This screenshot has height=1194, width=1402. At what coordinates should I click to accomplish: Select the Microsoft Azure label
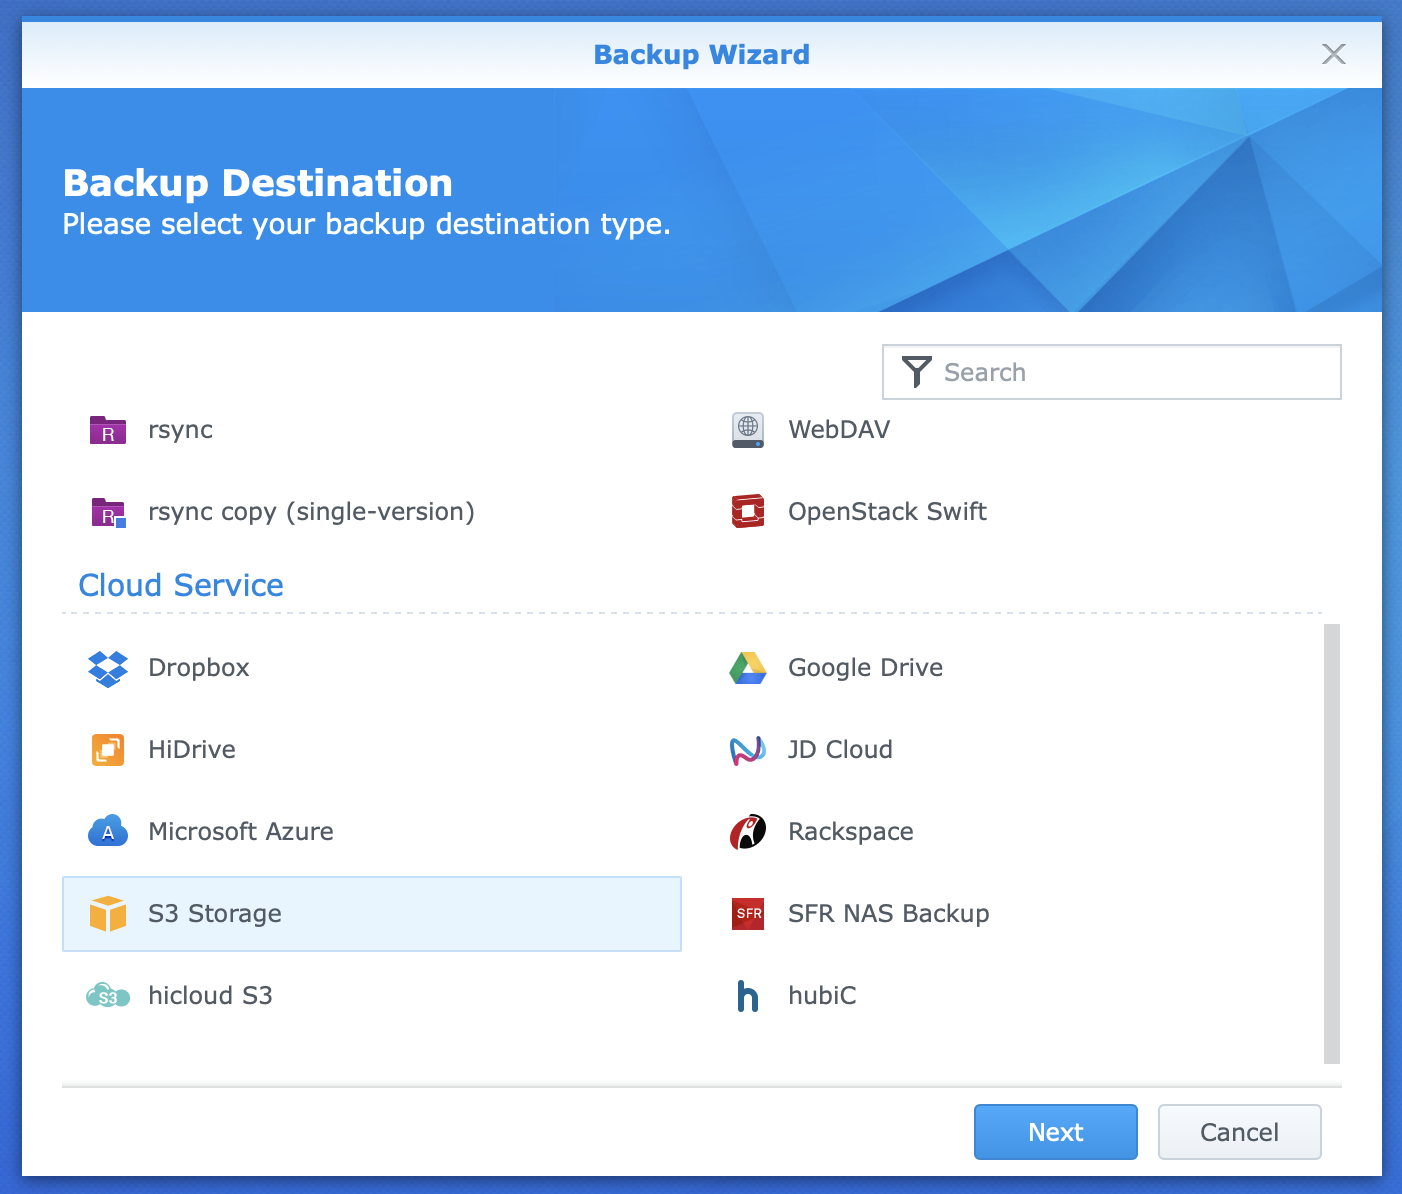click(x=241, y=832)
